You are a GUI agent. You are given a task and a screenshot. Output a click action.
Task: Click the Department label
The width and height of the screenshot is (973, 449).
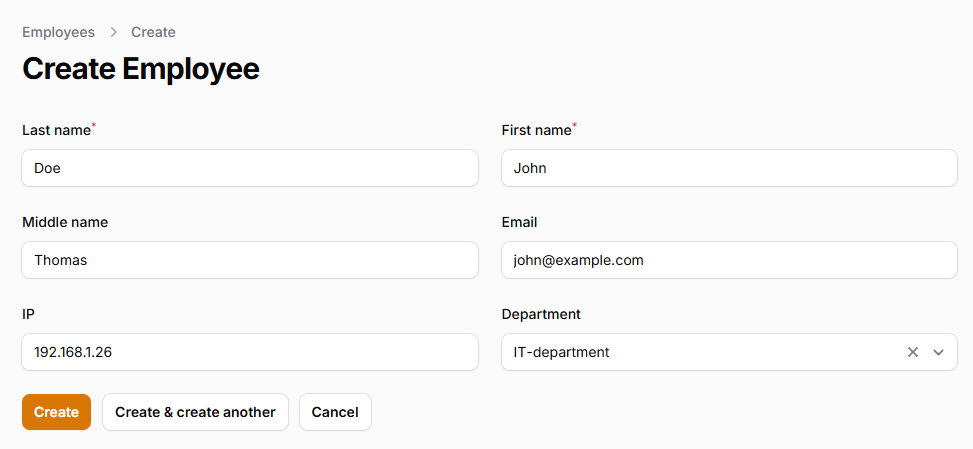pyautogui.click(x=541, y=314)
